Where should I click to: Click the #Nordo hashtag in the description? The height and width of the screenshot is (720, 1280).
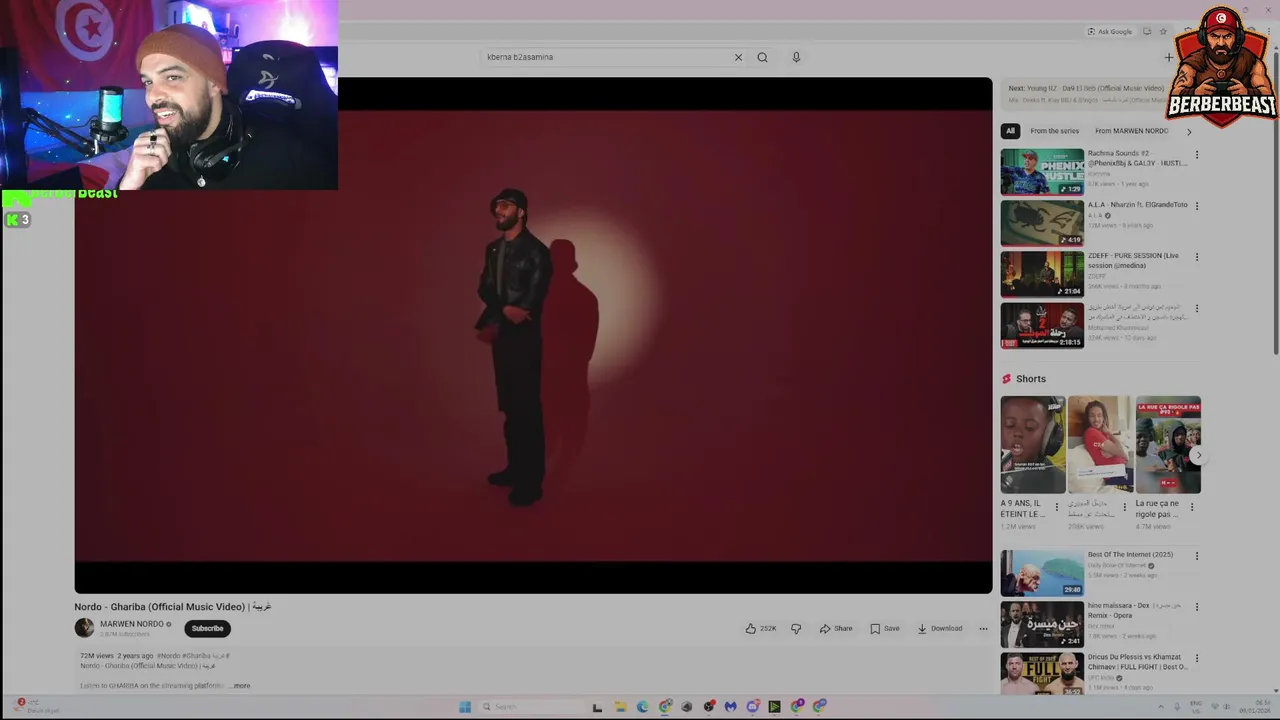coord(168,656)
